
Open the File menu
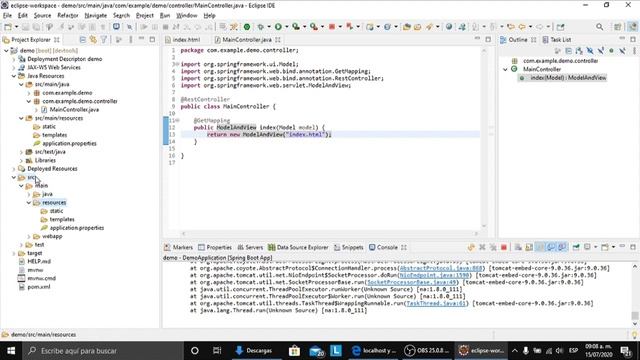7,16
